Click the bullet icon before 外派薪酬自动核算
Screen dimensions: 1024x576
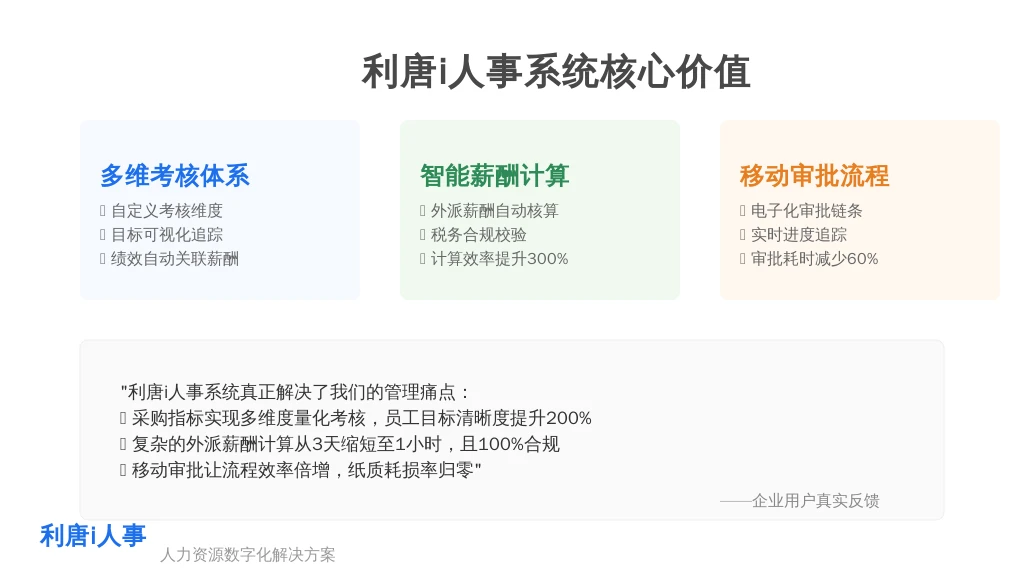point(423,211)
